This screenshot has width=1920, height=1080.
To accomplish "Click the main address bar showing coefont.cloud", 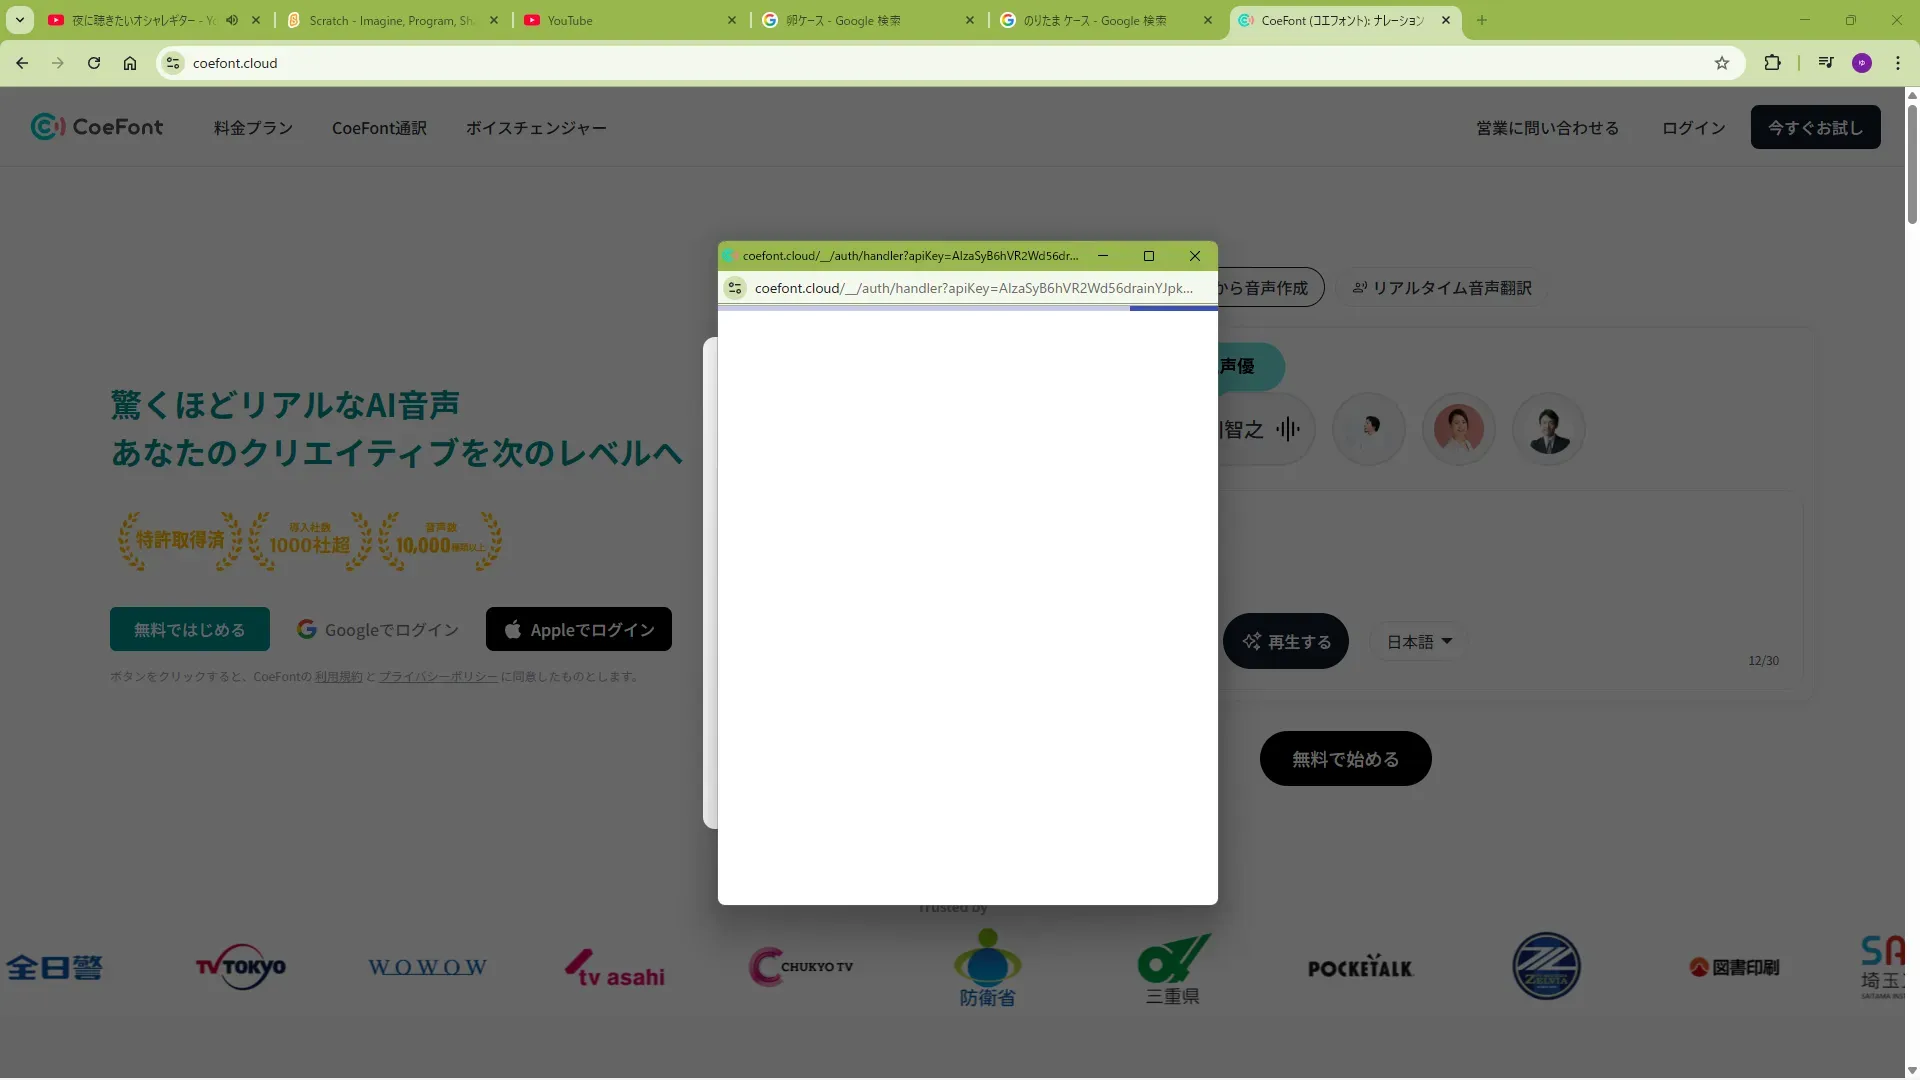I will [x=900, y=63].
